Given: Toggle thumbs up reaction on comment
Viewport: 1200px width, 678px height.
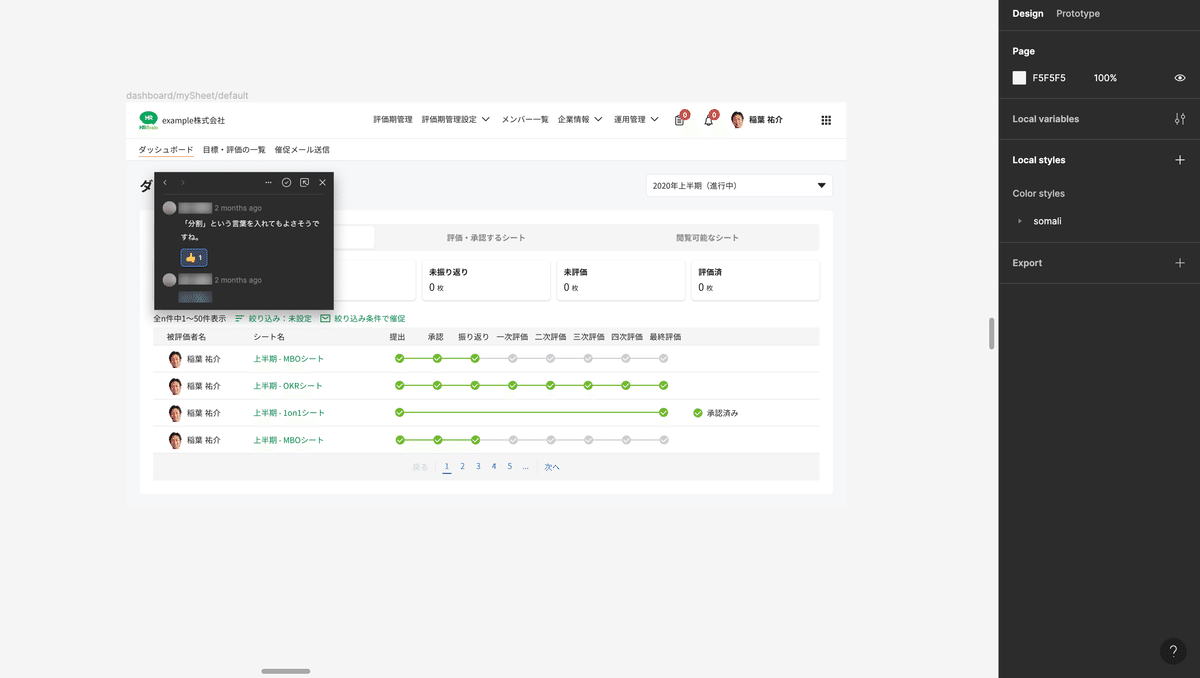Looking at the screenshot, I should tap(194, 258).
